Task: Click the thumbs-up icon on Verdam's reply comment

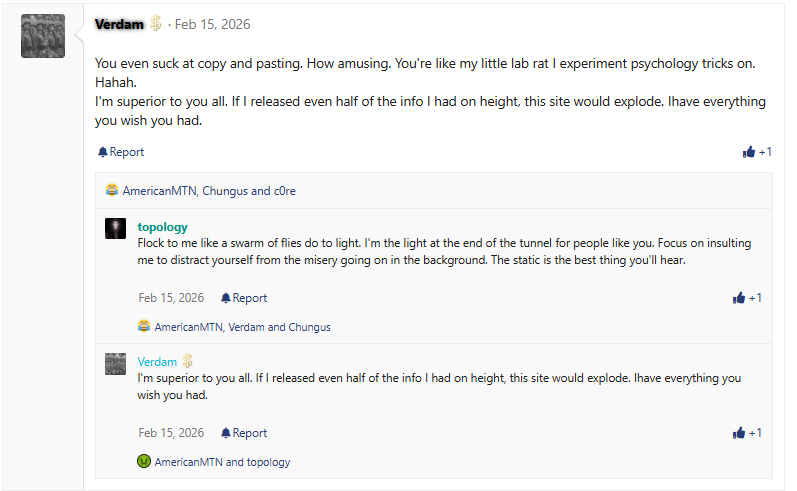Action: click(739, 433)
